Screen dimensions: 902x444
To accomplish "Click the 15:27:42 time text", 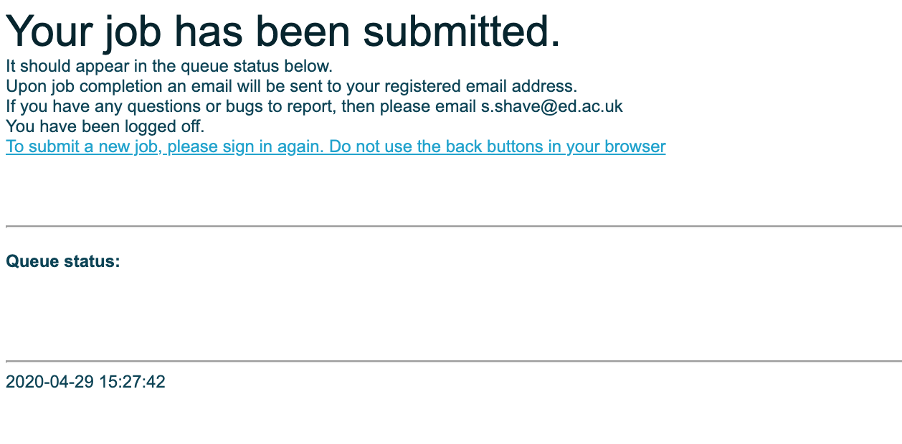I will [x=132, y=382].
